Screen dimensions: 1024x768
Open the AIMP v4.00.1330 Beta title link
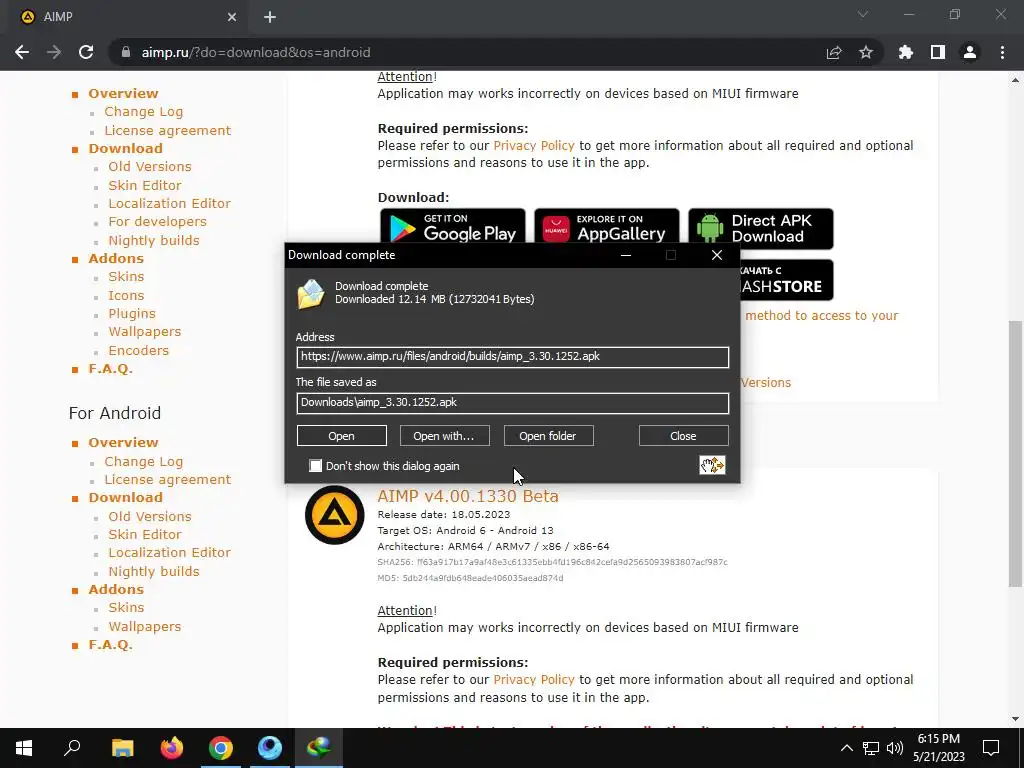pos(468,496)
